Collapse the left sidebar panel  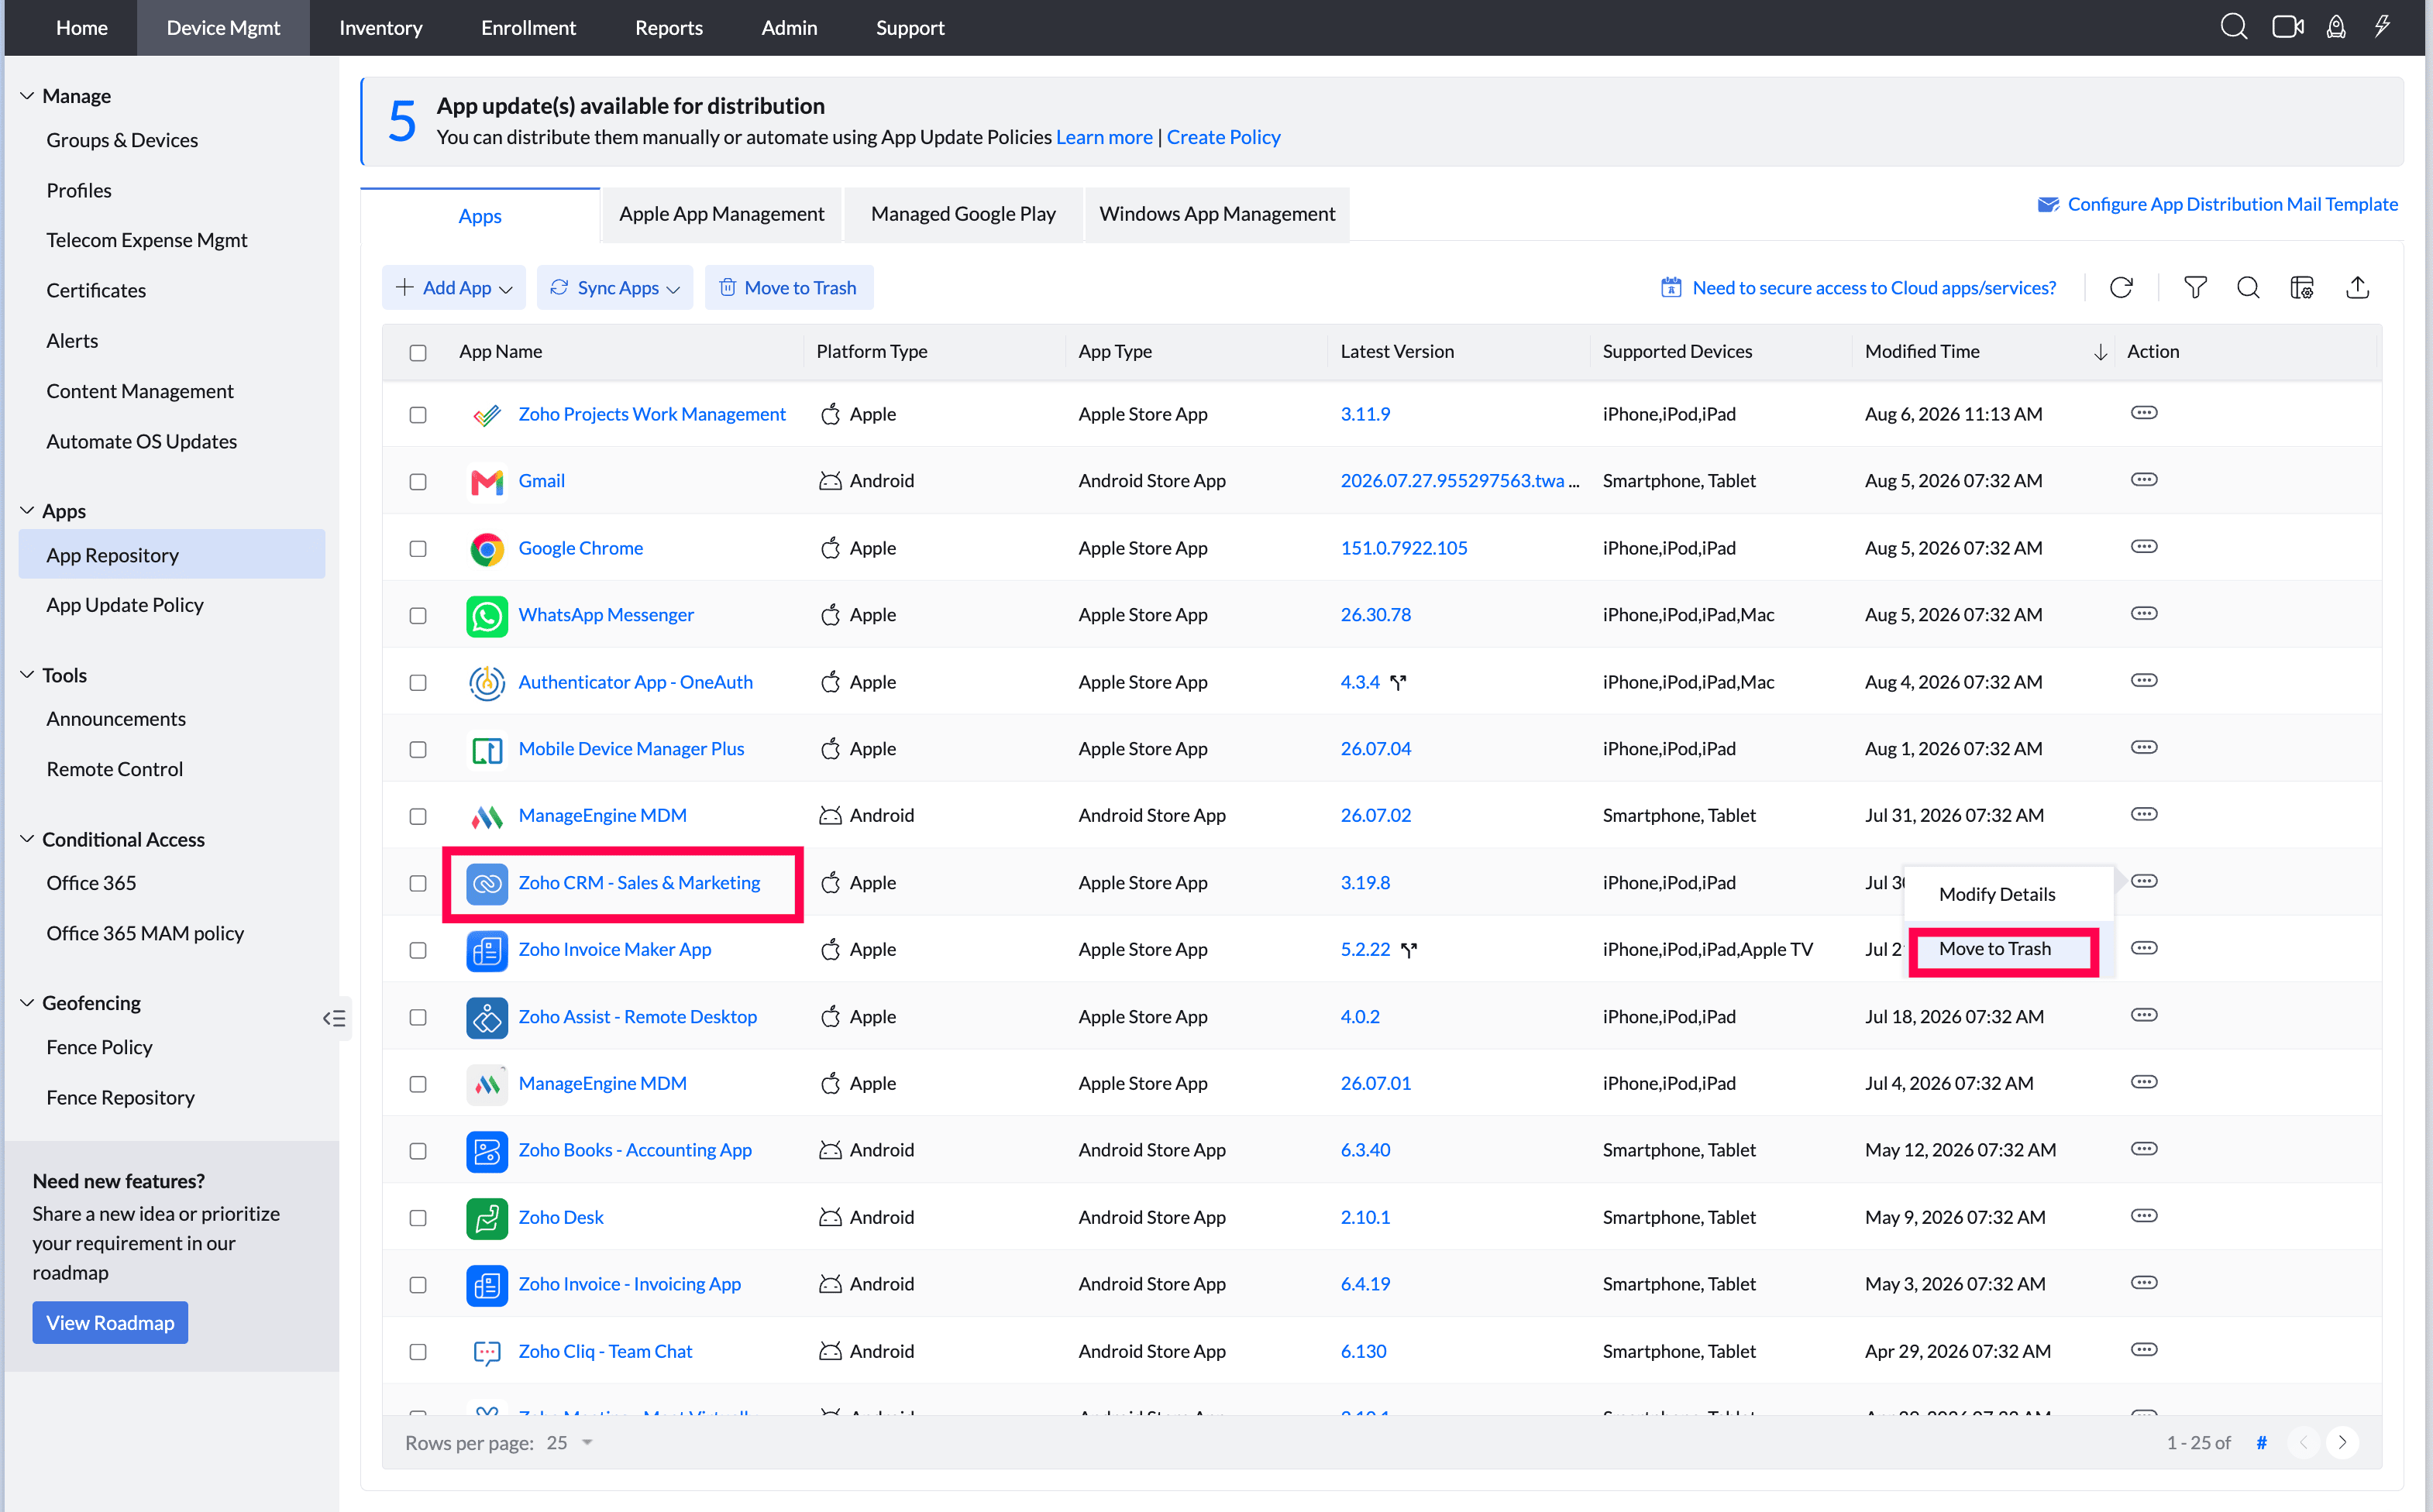tap(334, 1019)
